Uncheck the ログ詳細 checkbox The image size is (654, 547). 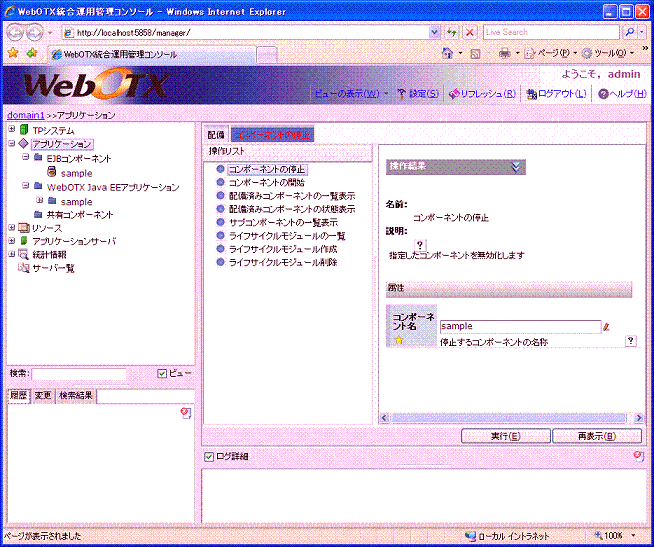[208, 457]
